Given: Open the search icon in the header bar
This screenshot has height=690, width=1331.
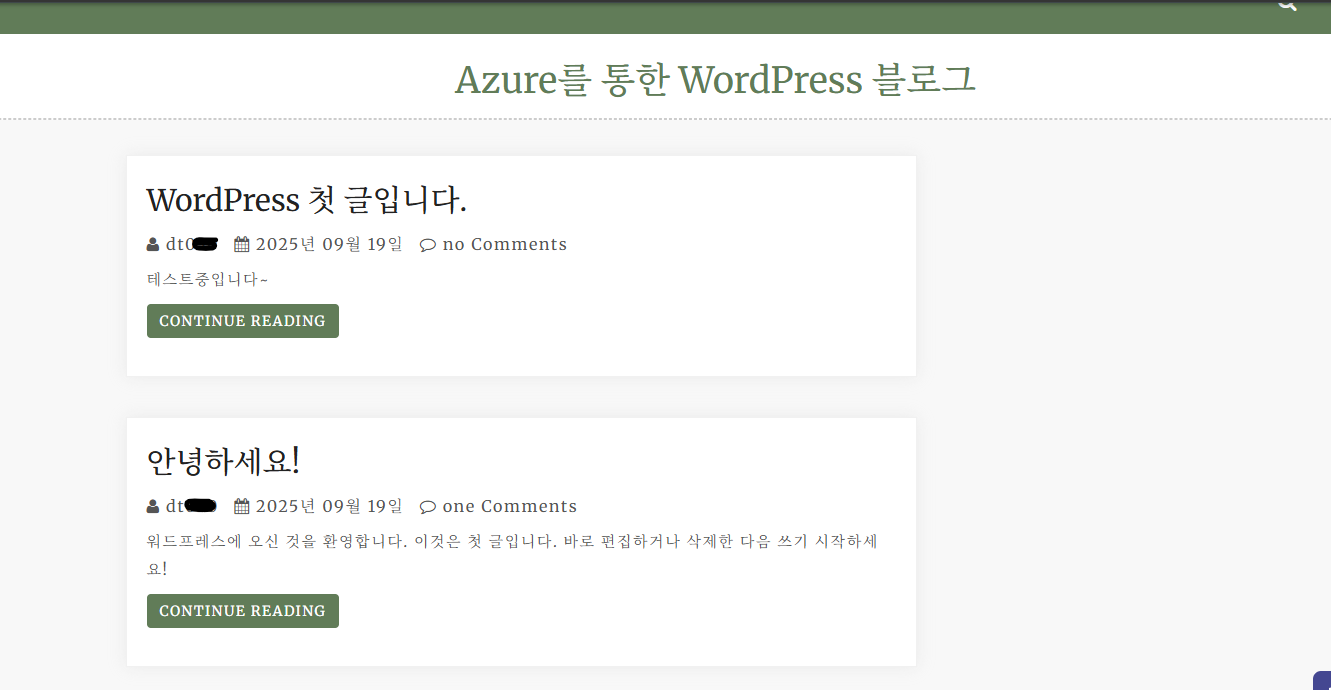Looking at the screenshot, I should pos(1286,5).
